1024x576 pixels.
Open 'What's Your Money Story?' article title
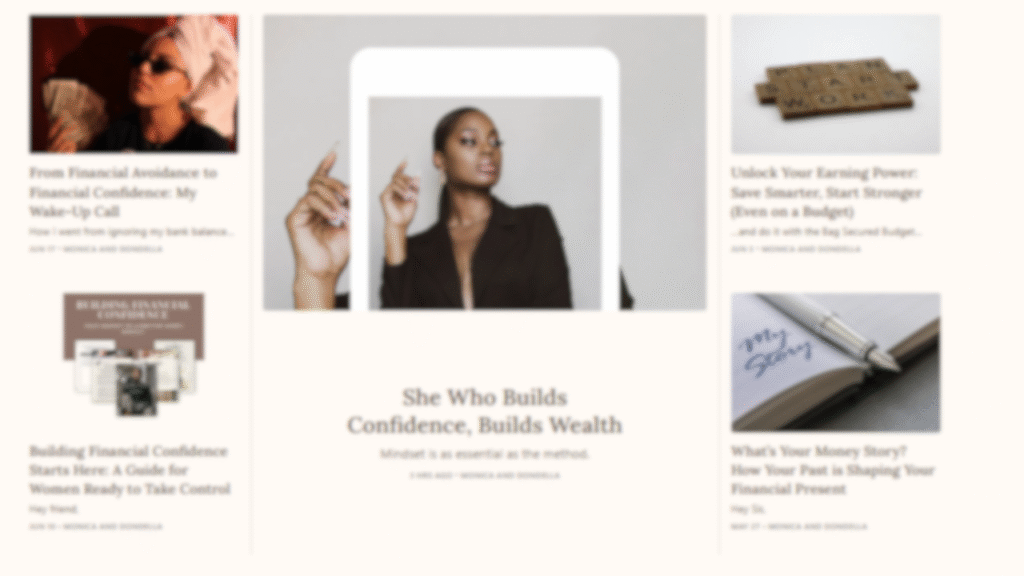(x=833, y=470)
